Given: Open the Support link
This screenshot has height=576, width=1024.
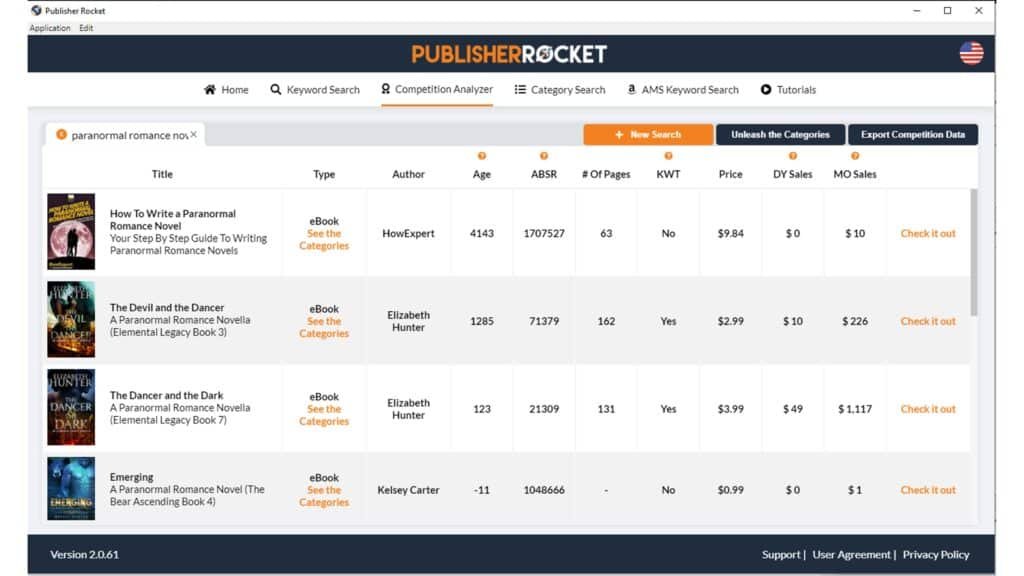Looking at the screenshot, I should point(781,554).
